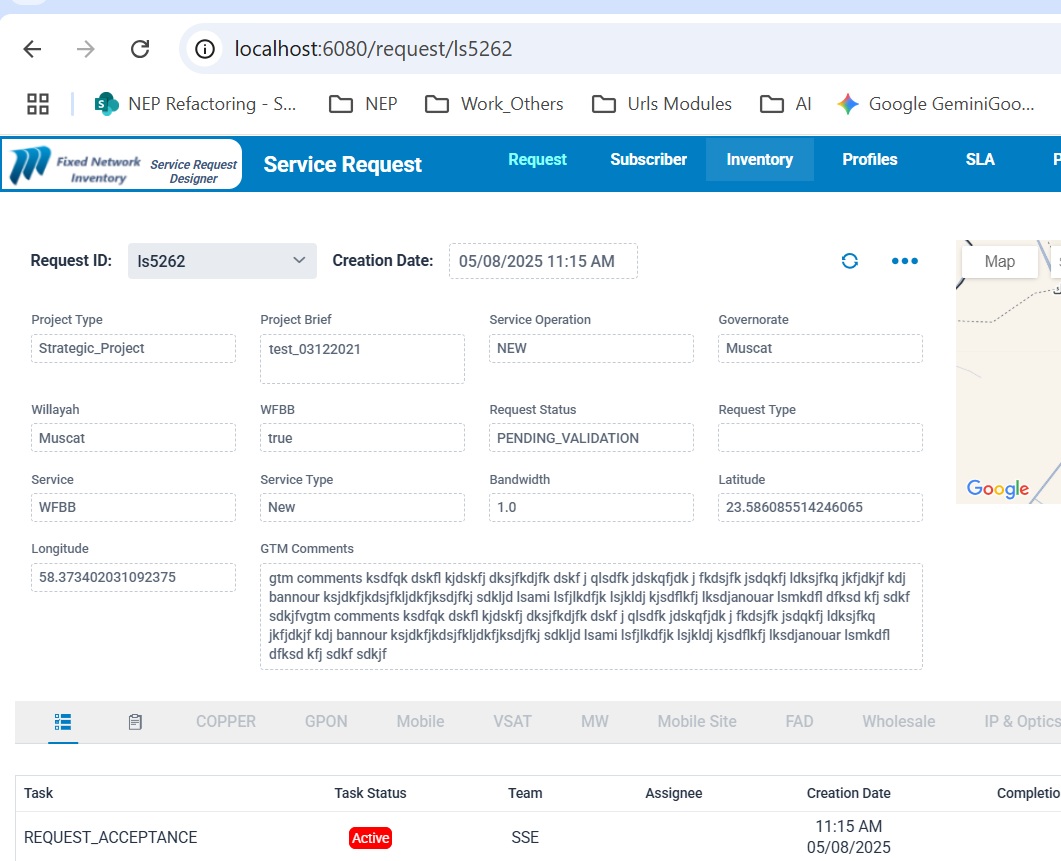Open the browser apps grid icon

click(38, 104)
